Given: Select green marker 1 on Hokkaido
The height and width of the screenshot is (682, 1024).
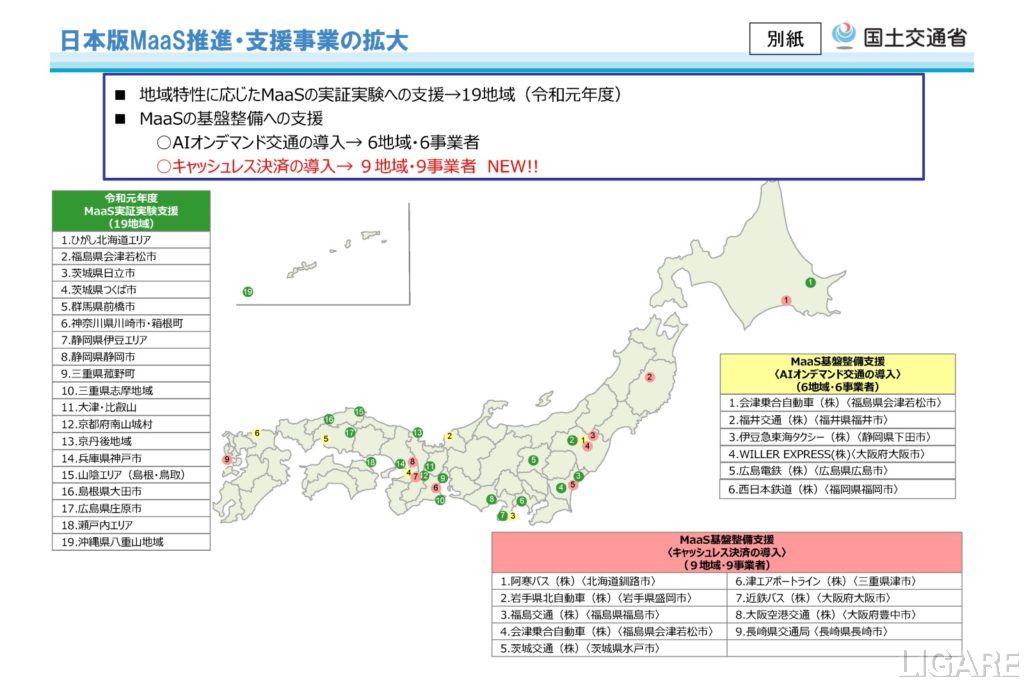Looking at the screenshot, I should (810, 283).
